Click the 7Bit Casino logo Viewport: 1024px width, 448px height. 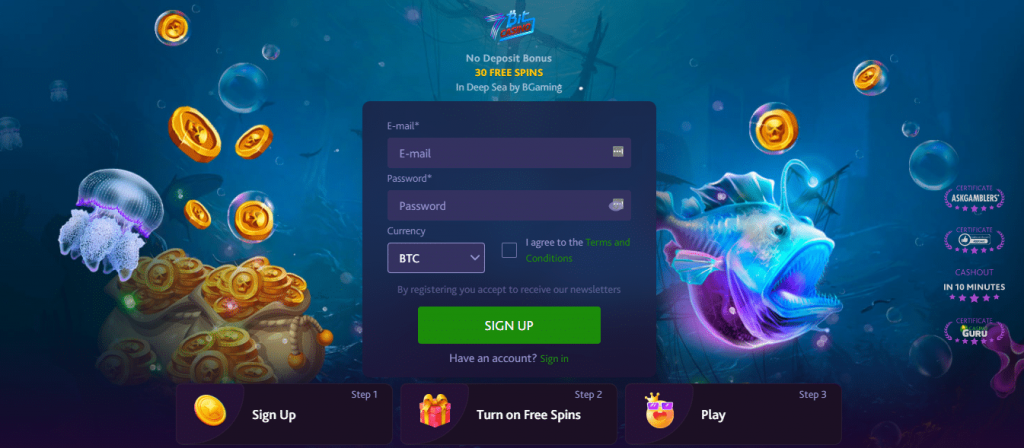pyautogui.click(x=509, y=27)
